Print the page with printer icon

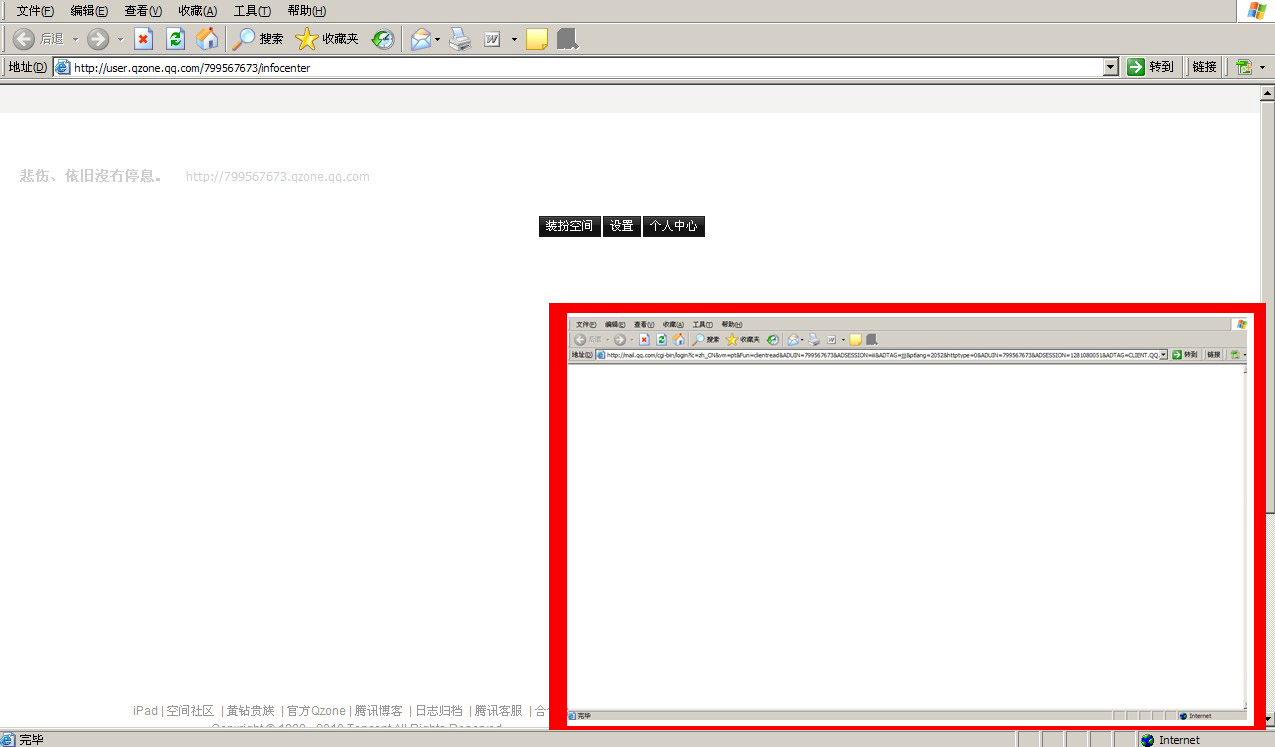tap(460, 39)
